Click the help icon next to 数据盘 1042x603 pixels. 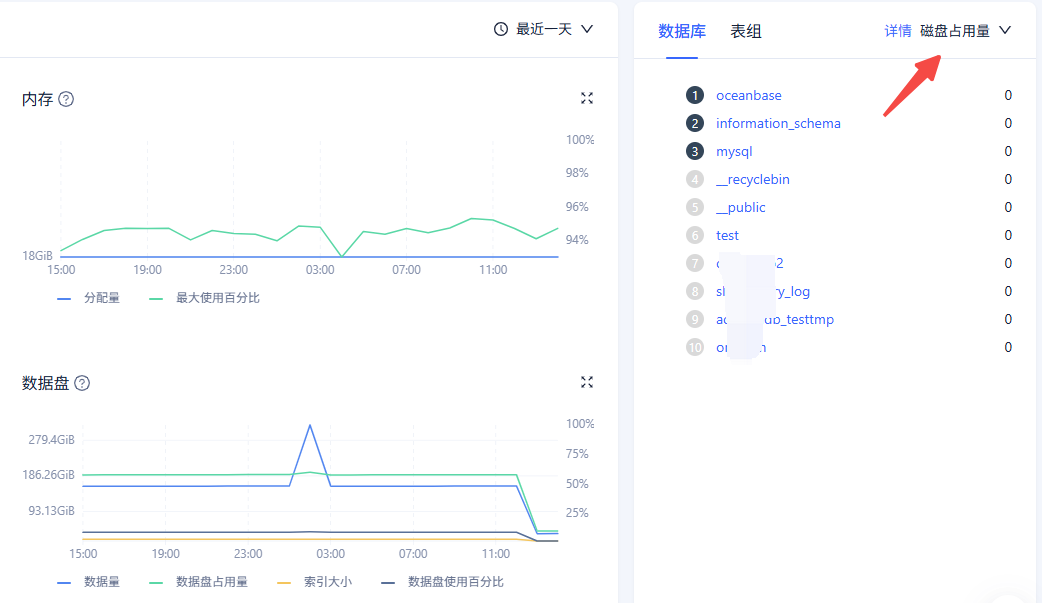[82, 383]
